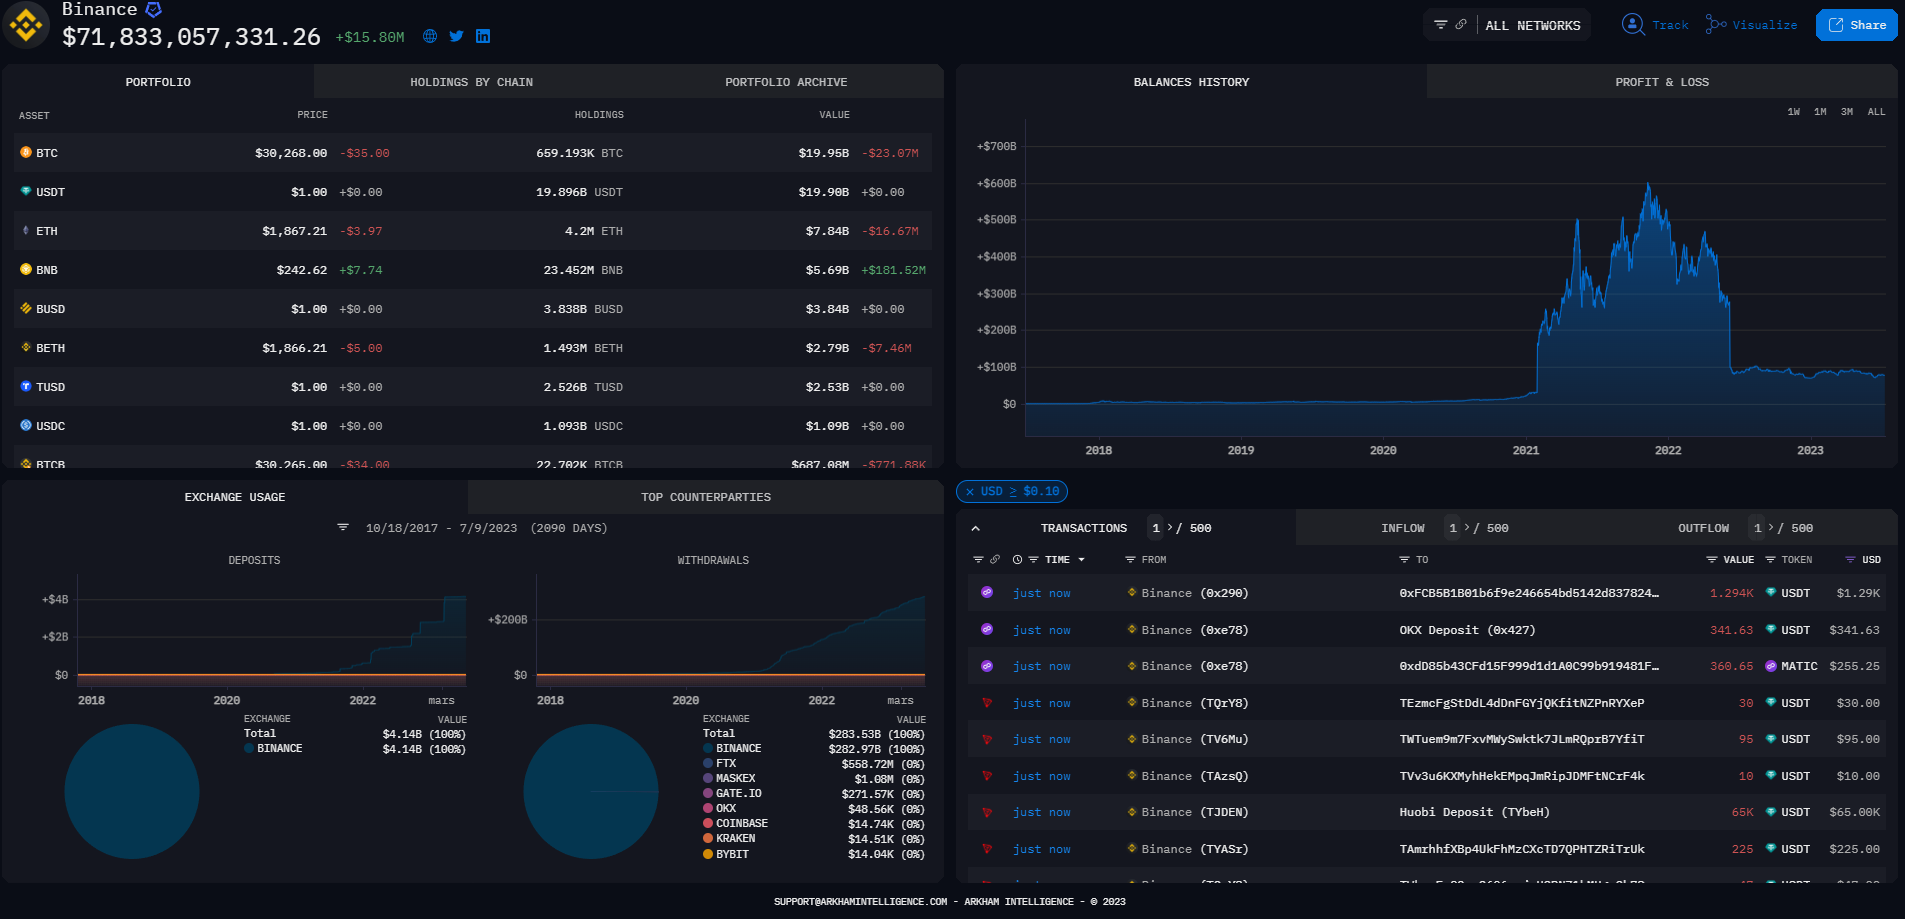The height and width of the screenshot is (919, 1905).
Task: Switch to the Profit & Loss tab
Action: (x=1661, y=82)
